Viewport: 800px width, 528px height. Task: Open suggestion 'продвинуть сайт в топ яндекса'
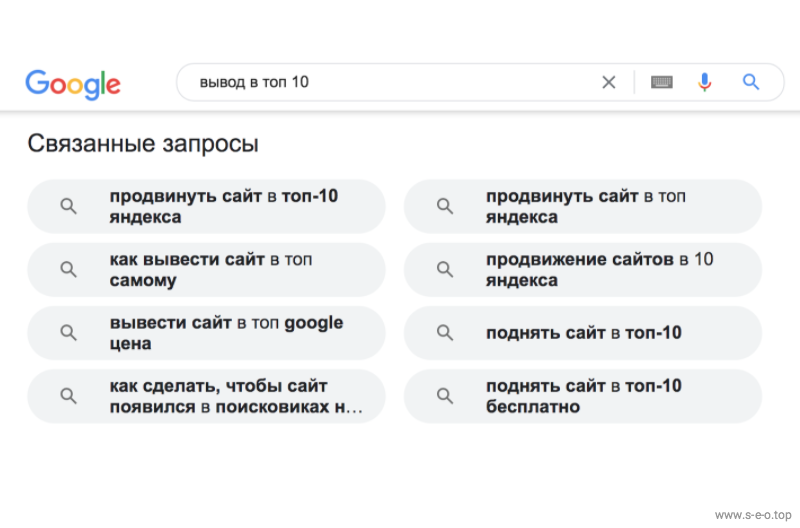(x=583, y=207)
